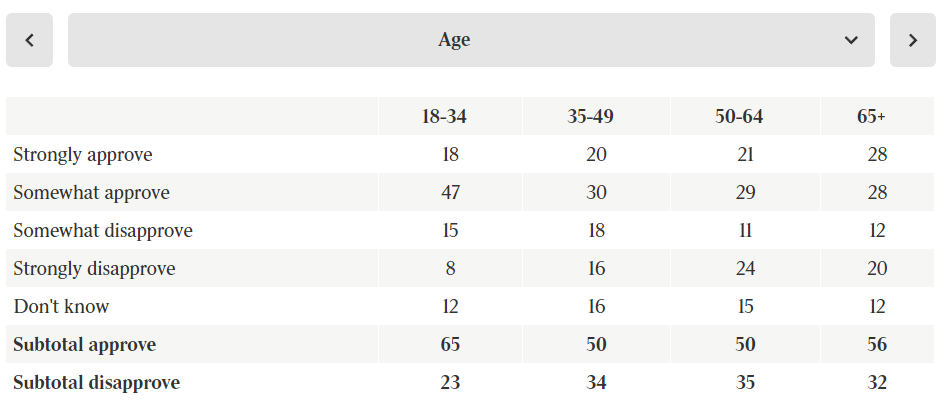Click the Subtotal disapprove row label

pos(96,383)
